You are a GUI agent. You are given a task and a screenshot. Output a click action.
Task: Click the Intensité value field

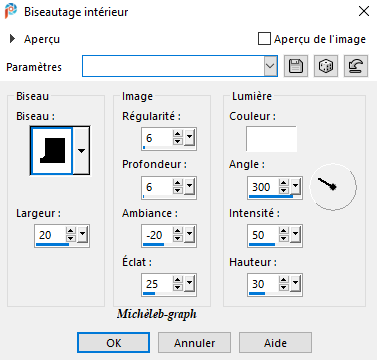click(x=264, y=235)
